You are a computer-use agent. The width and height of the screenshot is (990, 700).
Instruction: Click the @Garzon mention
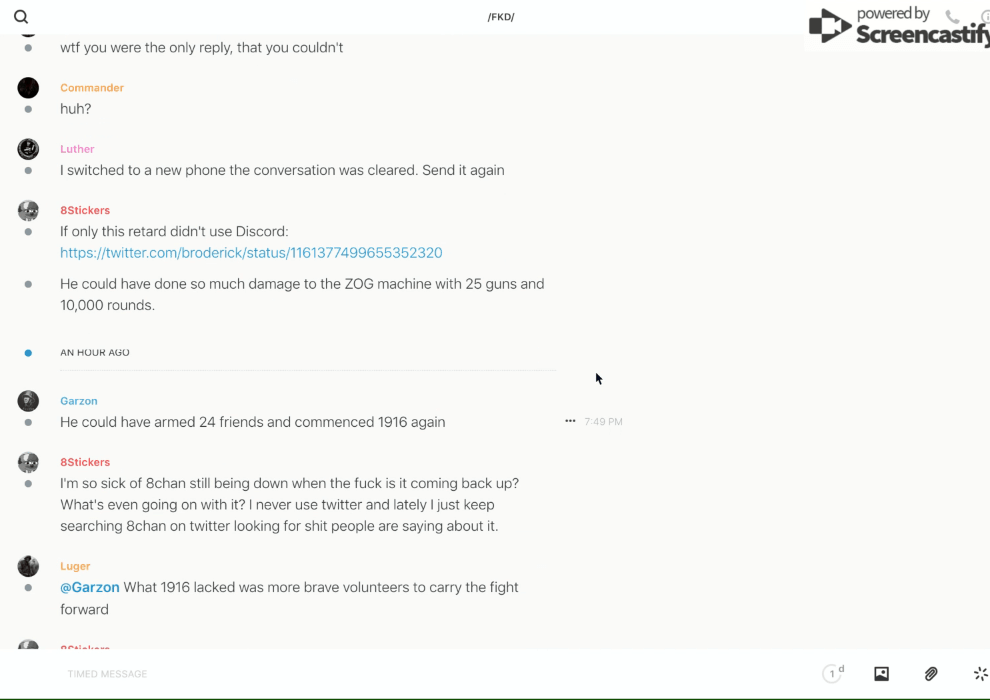[90, 587]
